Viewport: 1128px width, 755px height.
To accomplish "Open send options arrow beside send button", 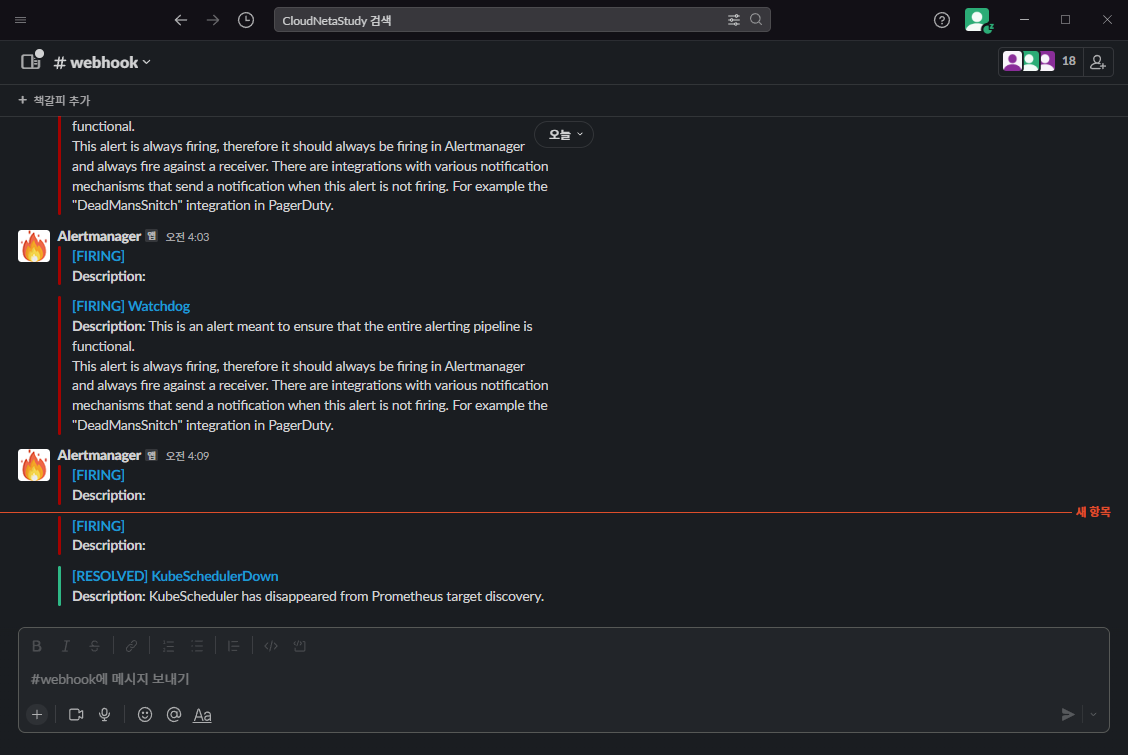I will (1093, 714).
